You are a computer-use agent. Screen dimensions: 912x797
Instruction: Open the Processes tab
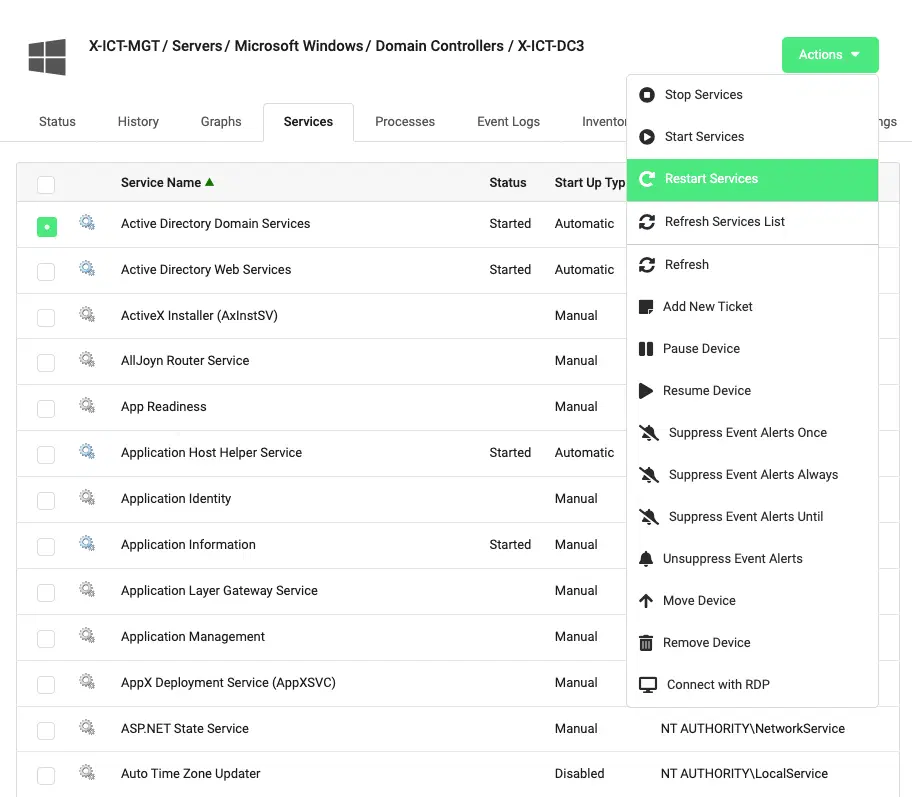[x=405, y=122]
